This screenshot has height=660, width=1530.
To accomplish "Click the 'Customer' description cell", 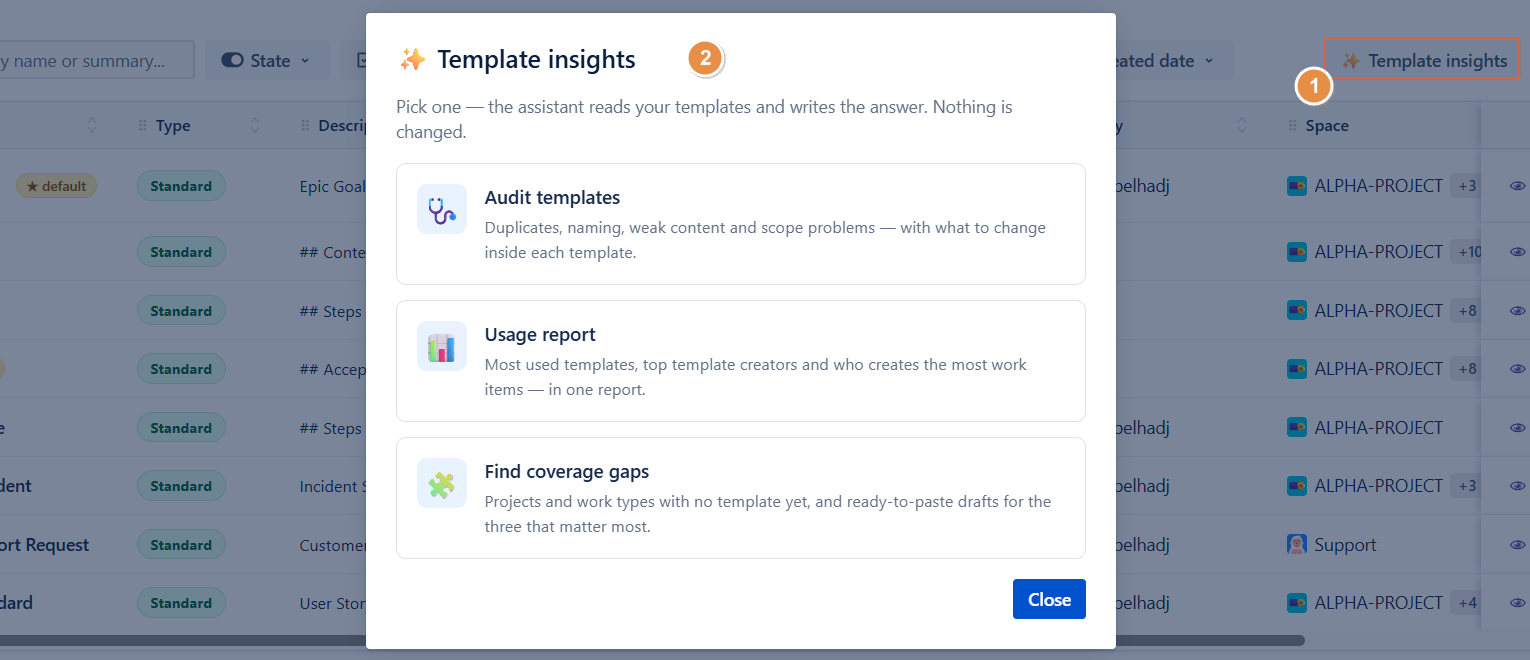I will (x=333, y=545).
